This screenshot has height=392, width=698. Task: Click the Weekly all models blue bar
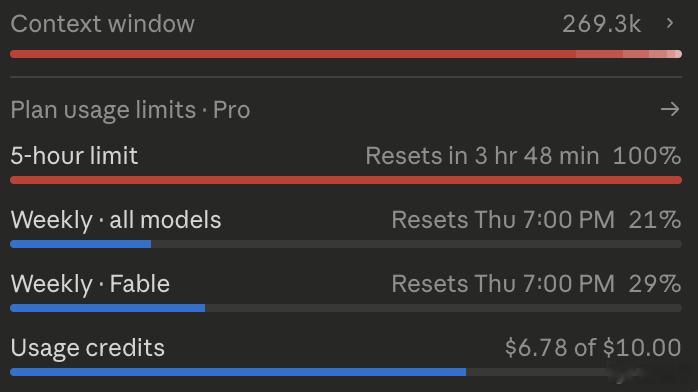(346, 244)
